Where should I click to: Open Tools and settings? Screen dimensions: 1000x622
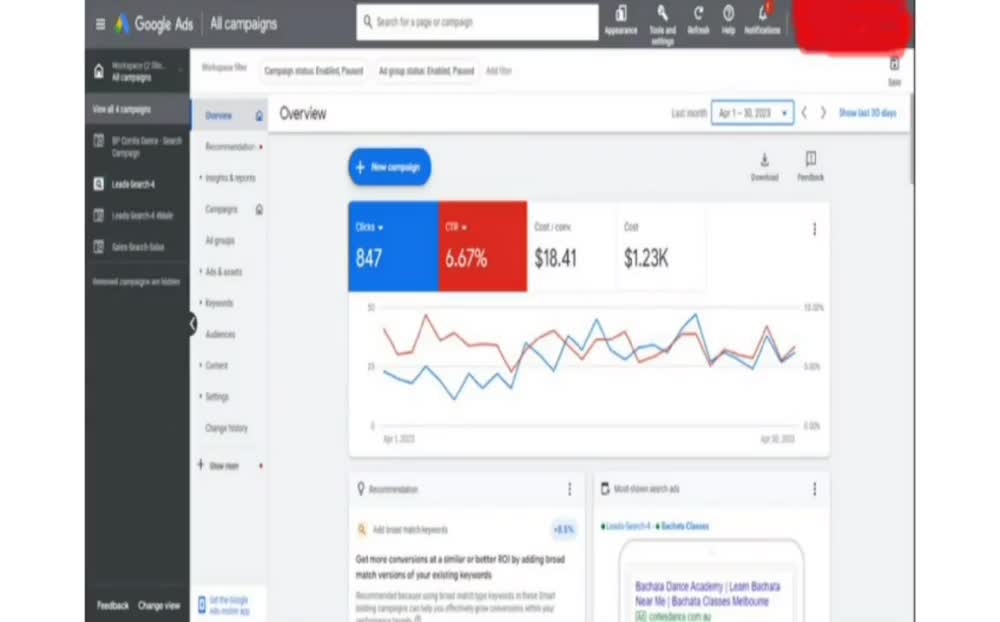663,24
